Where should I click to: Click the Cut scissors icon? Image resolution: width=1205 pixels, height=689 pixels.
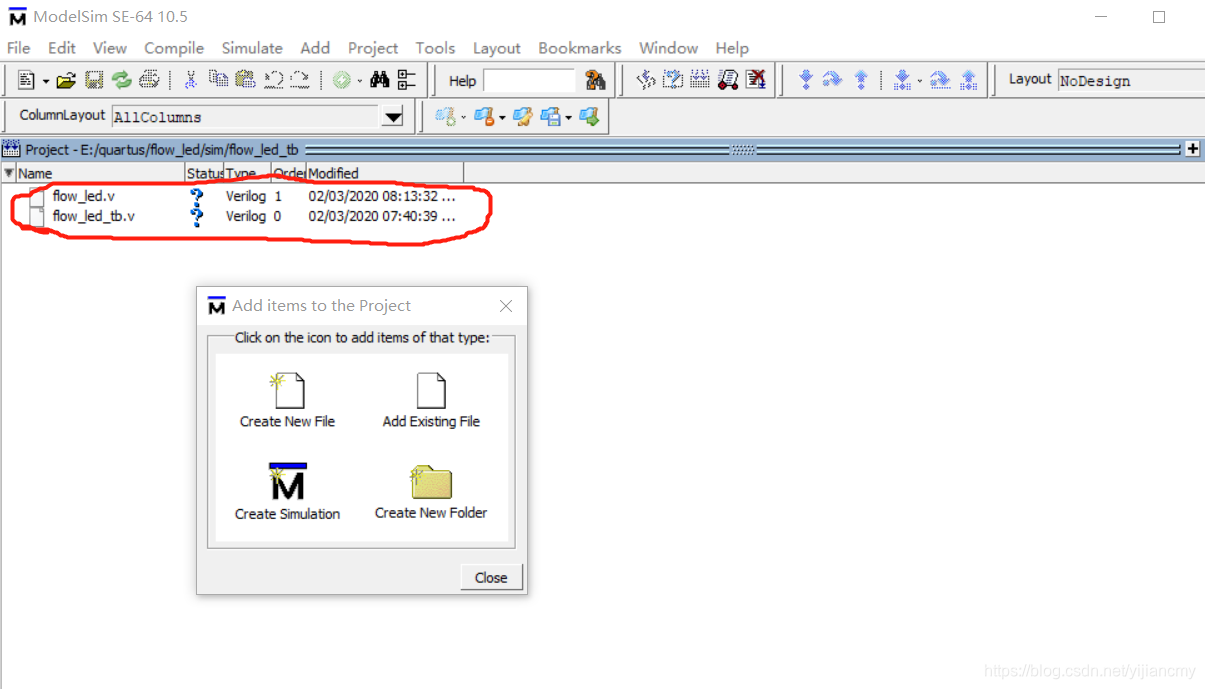coord(190,80)
